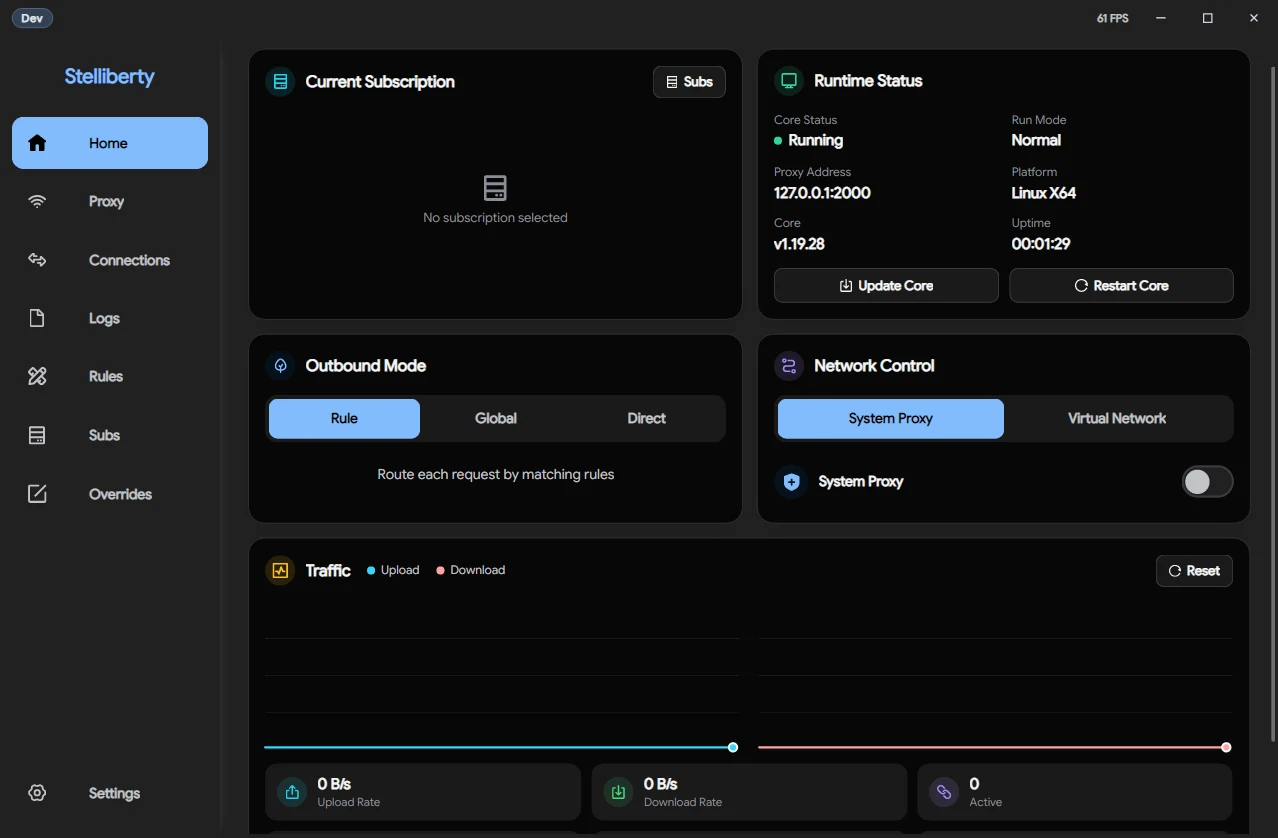Click the Overrides edit icon
The height and width of the screenshot is (838, 1278).
37,494
